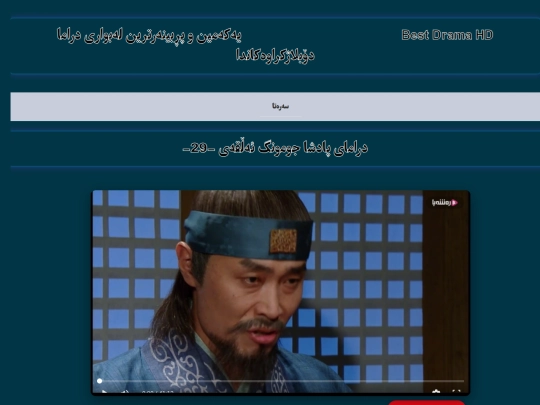Click the header tagline beginning یەکەمین
Screen dimensions: 540x405
point(185,45)
